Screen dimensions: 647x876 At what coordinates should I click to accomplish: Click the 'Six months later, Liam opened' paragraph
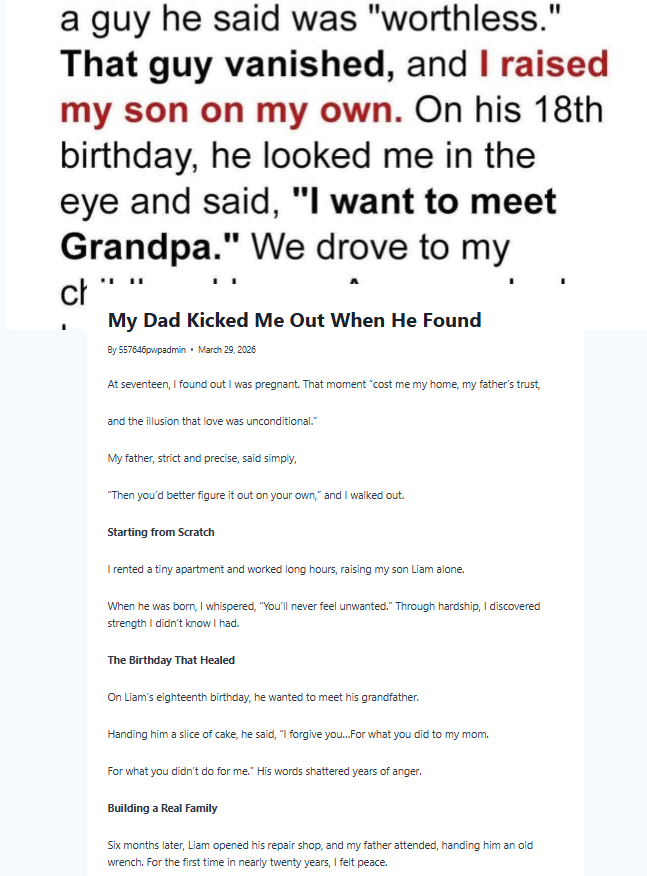320,851
